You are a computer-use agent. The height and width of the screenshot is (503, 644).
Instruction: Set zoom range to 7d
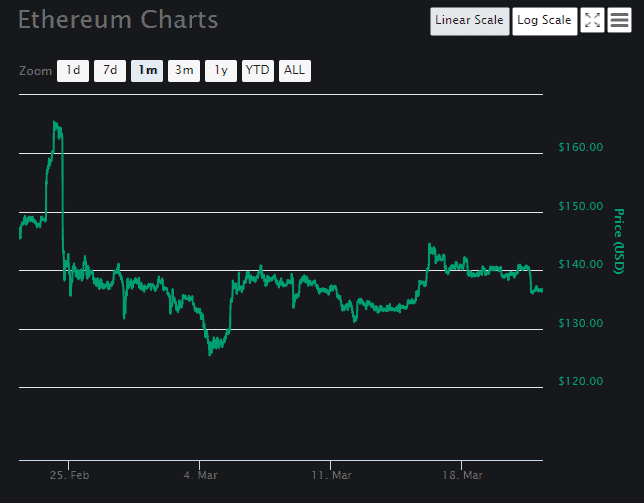(x=110, y=71)
